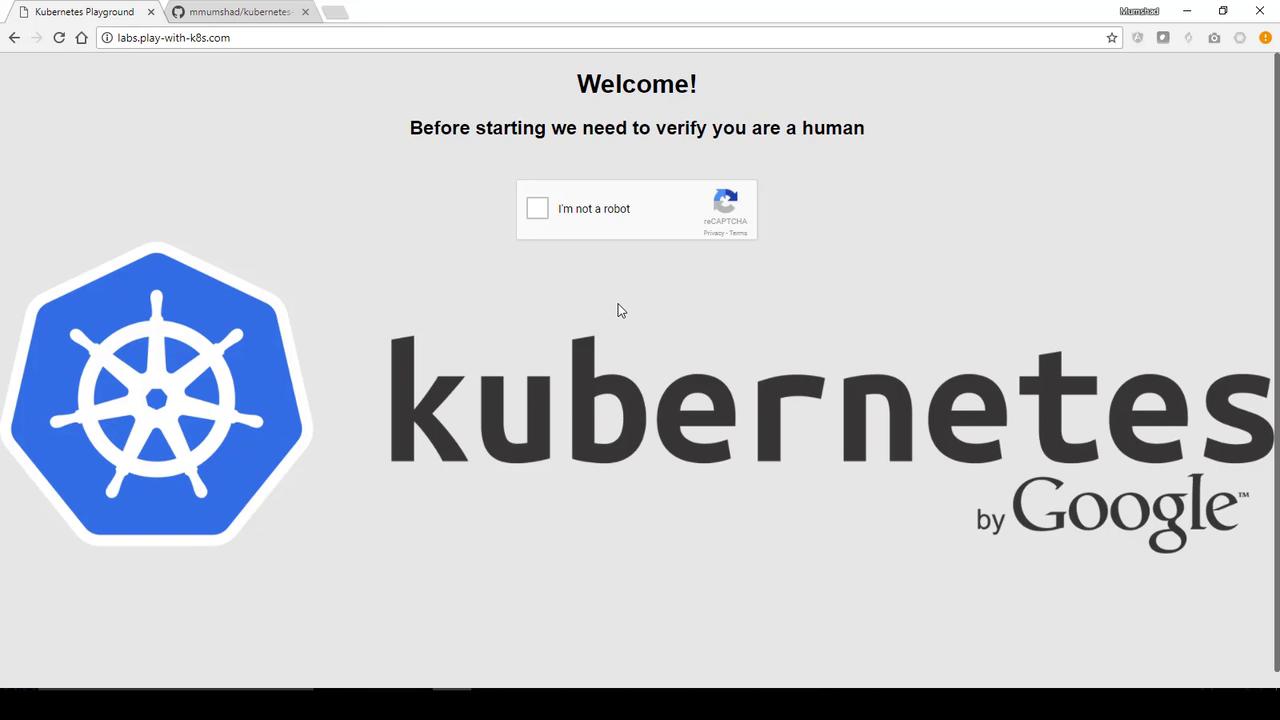Focus the address bar showing labs.play-with-k8s.com
This screenshot has width=1280, height=720.
click(x=610, y=38)
